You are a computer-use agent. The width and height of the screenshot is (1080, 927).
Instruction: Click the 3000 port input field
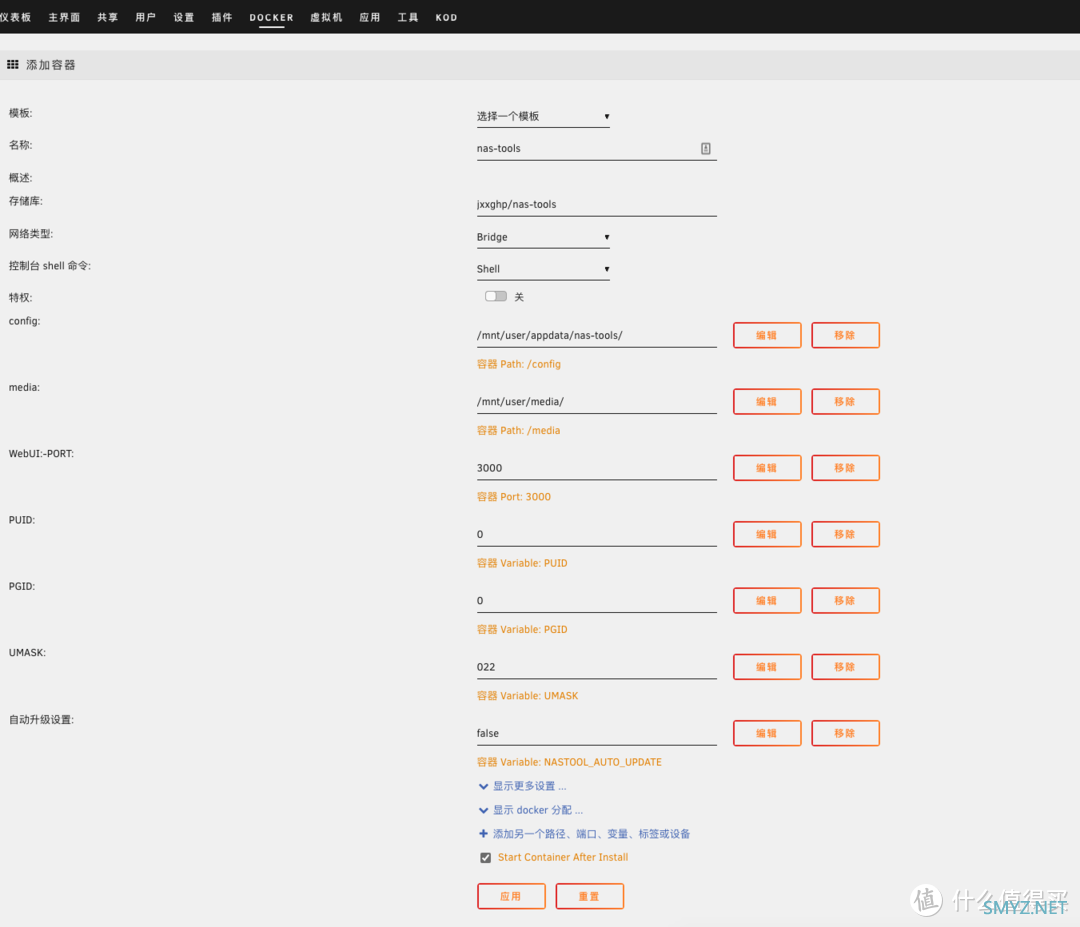tap(596, 468)
